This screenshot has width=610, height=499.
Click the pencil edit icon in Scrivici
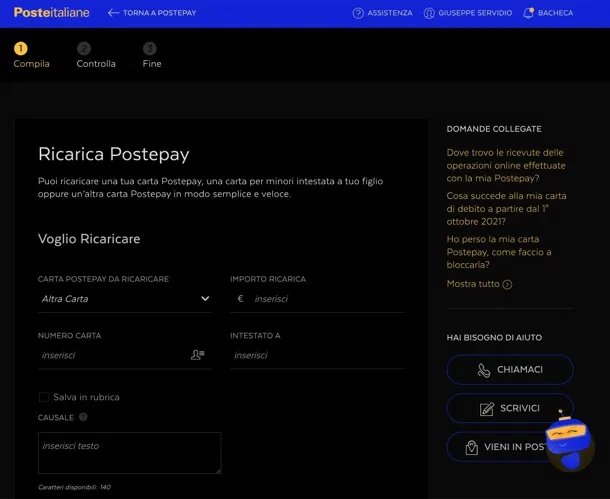pyautogui.click(x=487, y=409)
